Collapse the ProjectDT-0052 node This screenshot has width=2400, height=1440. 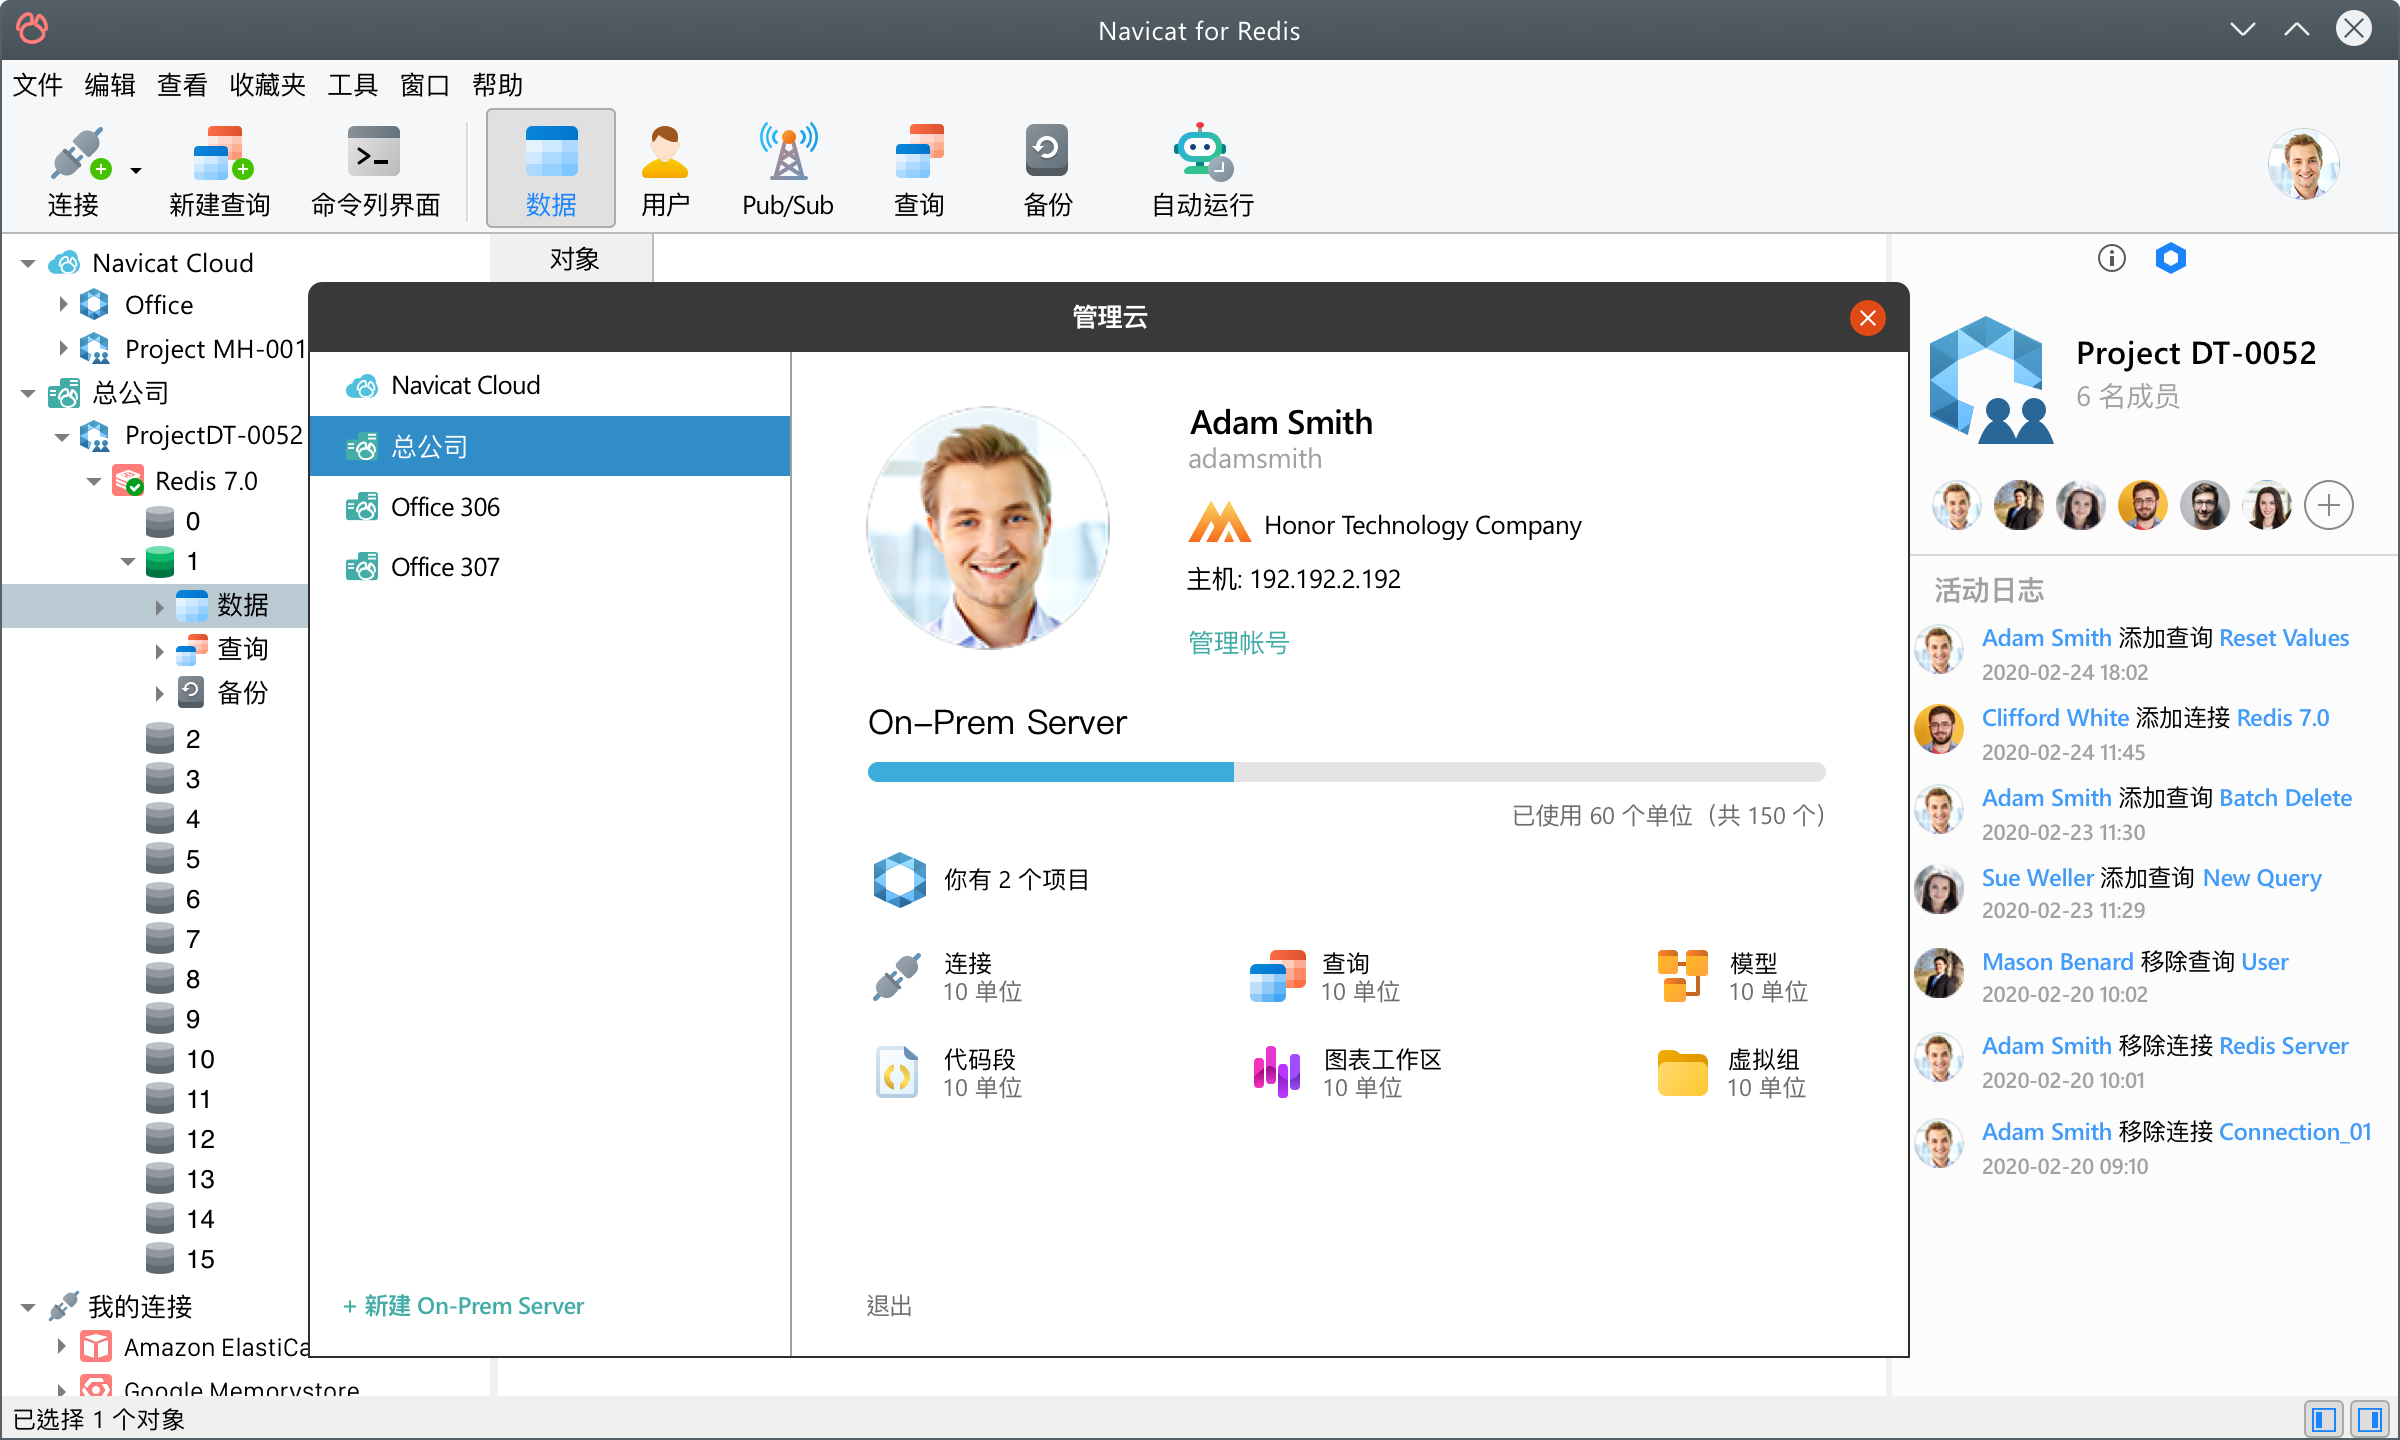[x=62, y=437]
